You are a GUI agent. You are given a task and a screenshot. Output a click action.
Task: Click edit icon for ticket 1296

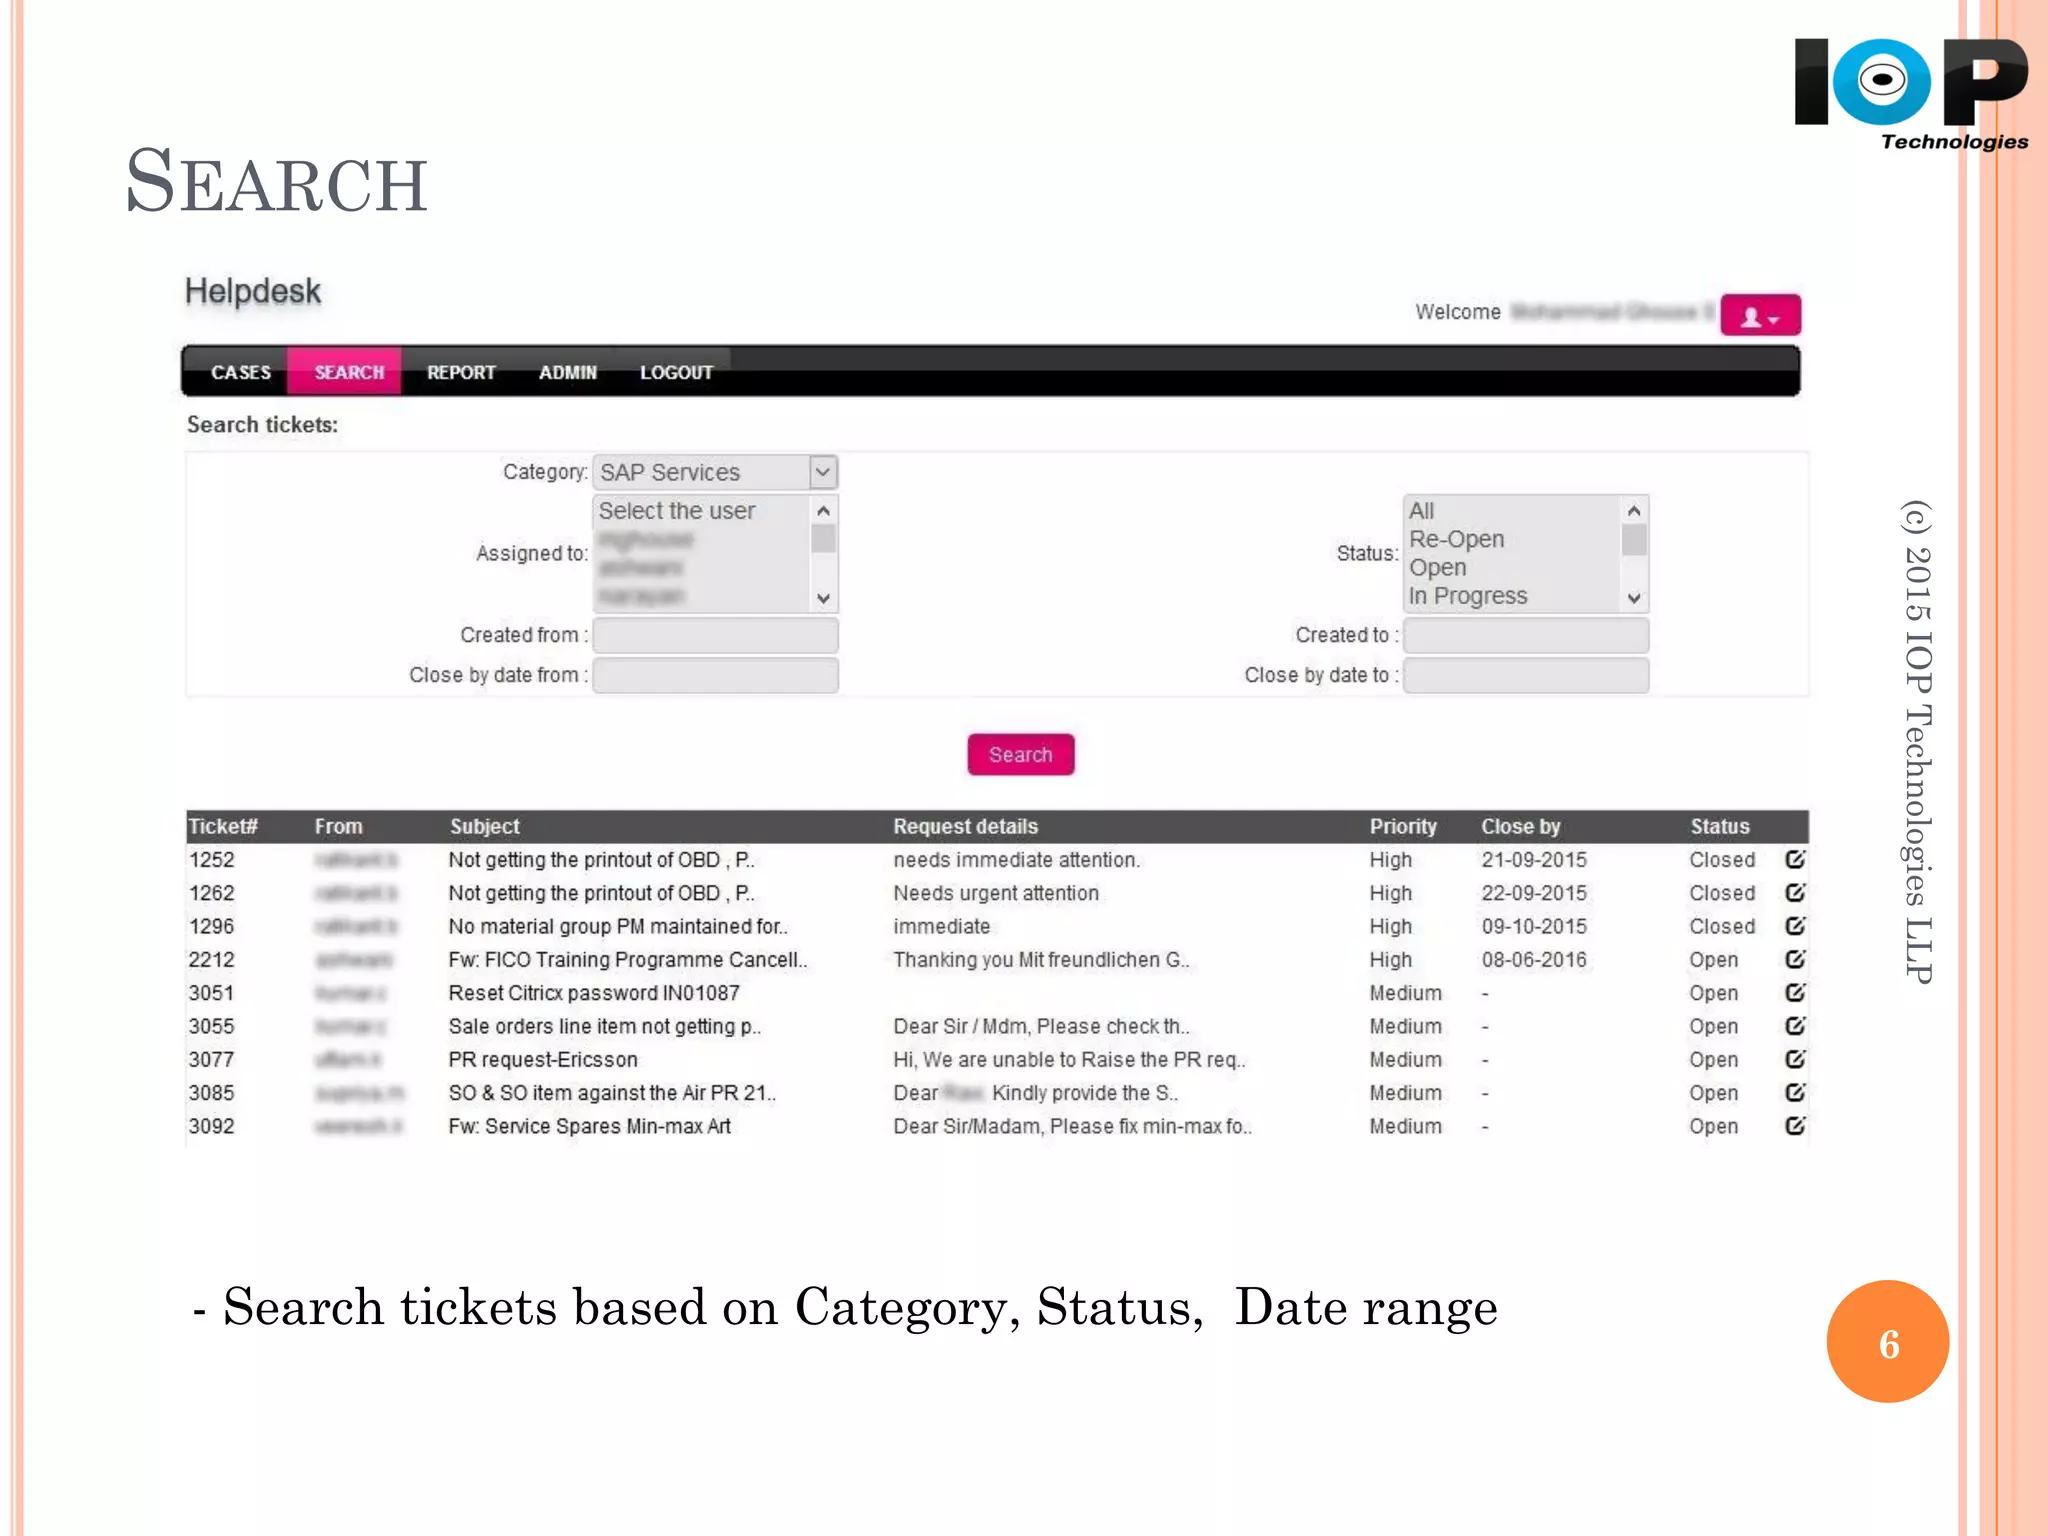tap(1795, 926)
